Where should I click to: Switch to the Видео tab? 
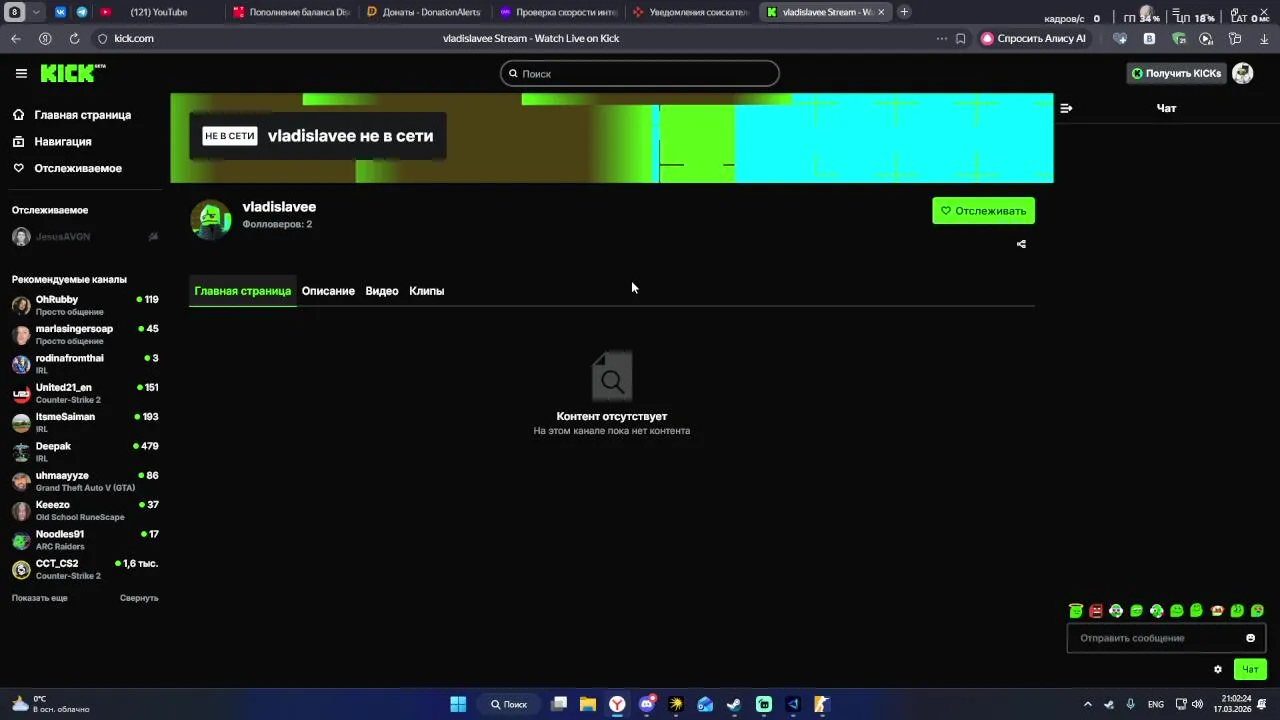pos(382,291)
